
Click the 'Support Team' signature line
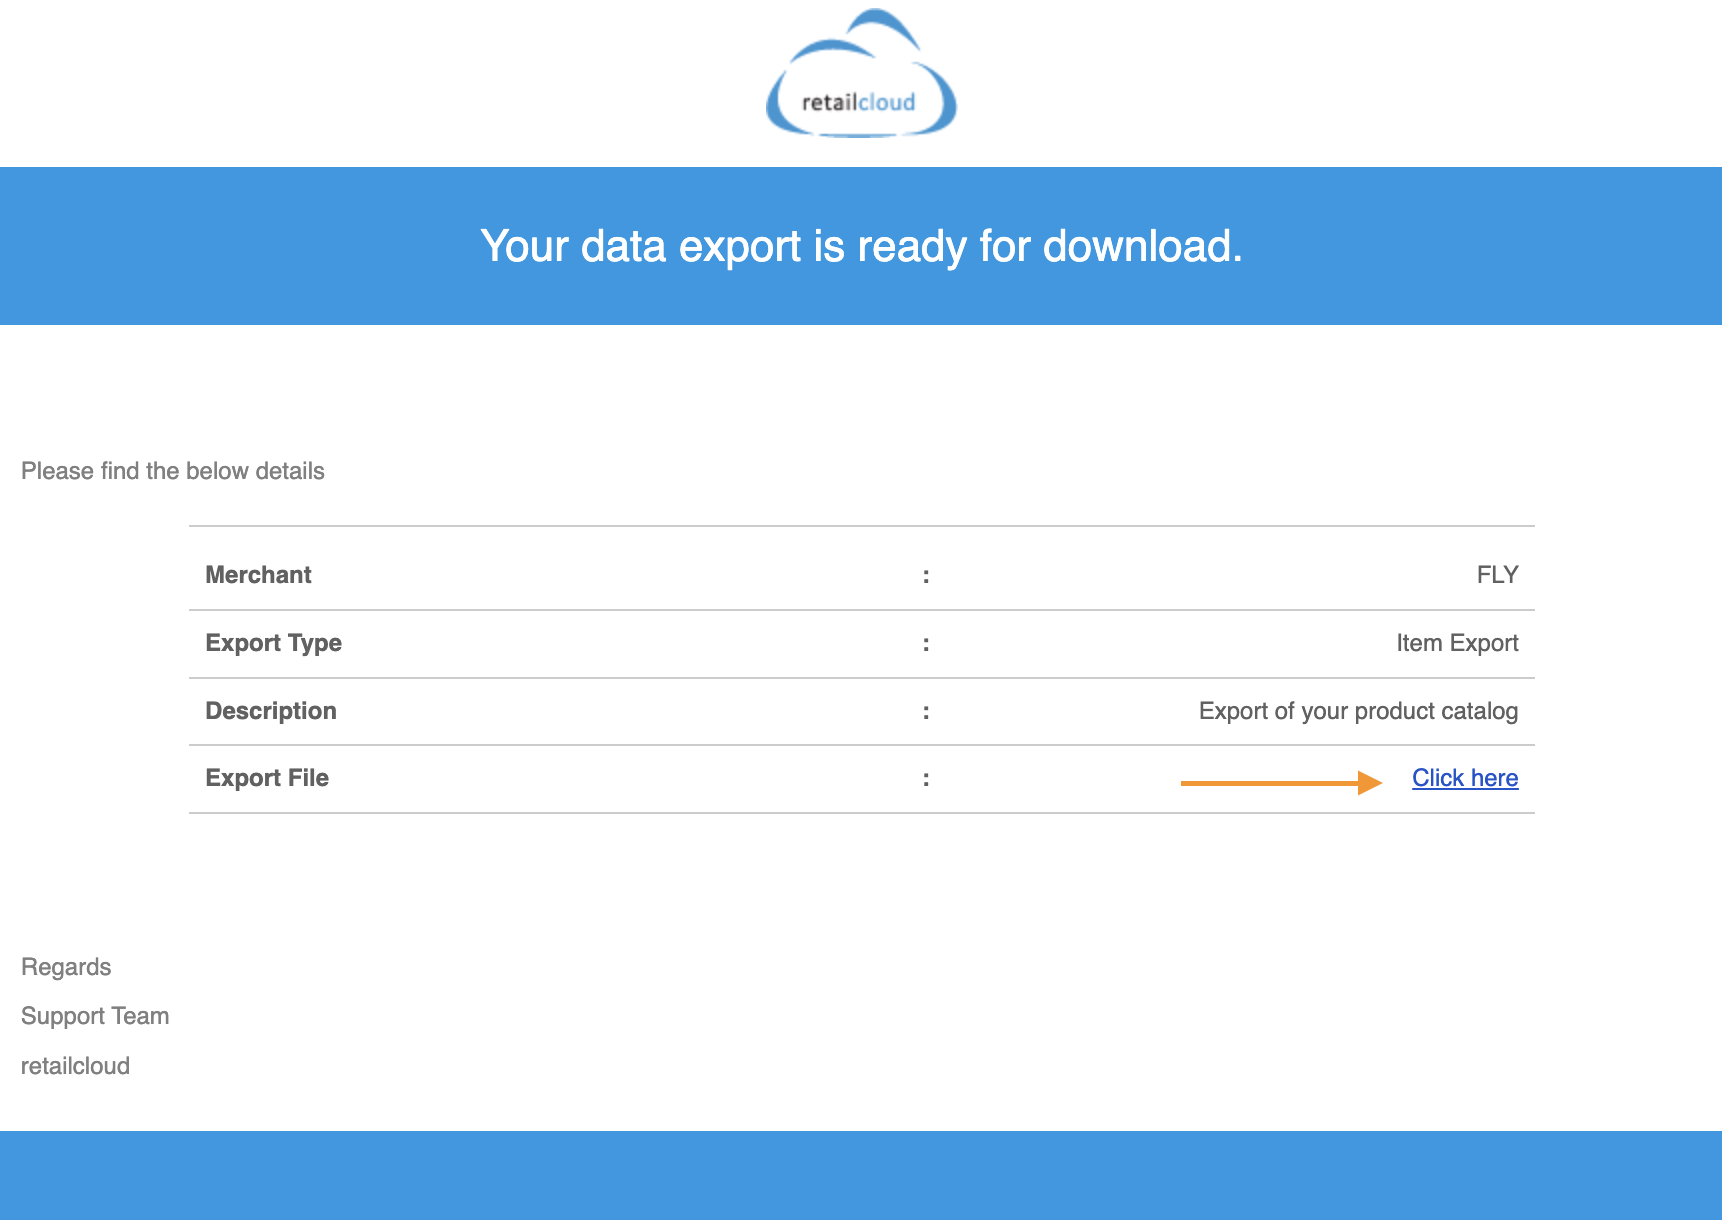coord(95,1016)
